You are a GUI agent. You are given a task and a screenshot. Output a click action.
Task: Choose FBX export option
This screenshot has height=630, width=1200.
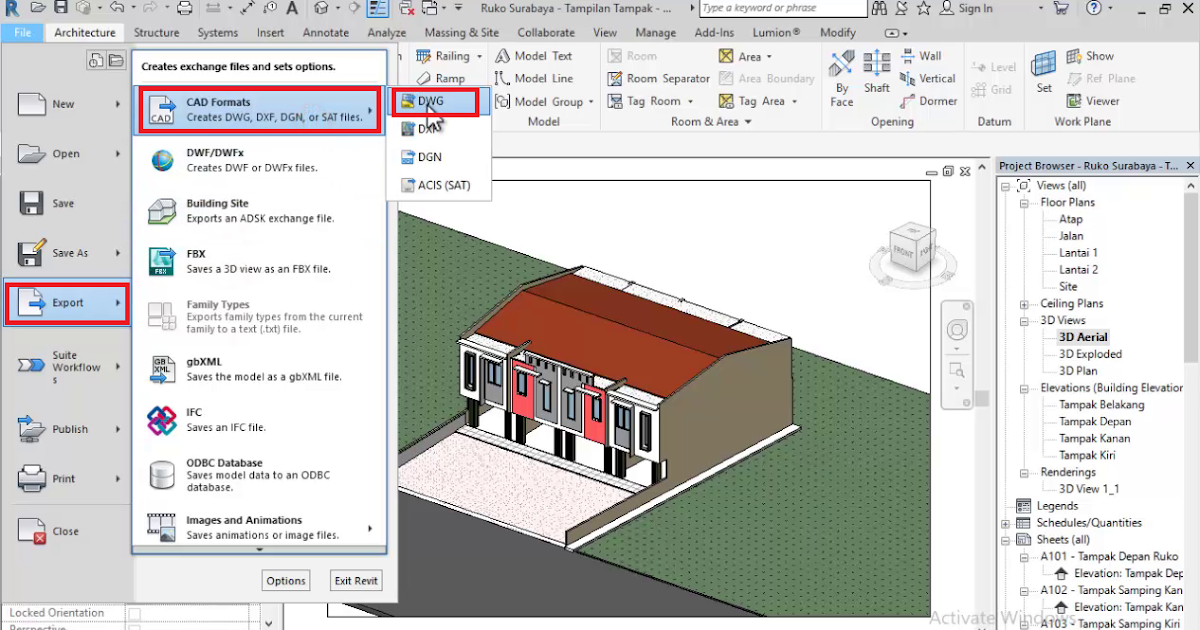click(x=259, y=262)
